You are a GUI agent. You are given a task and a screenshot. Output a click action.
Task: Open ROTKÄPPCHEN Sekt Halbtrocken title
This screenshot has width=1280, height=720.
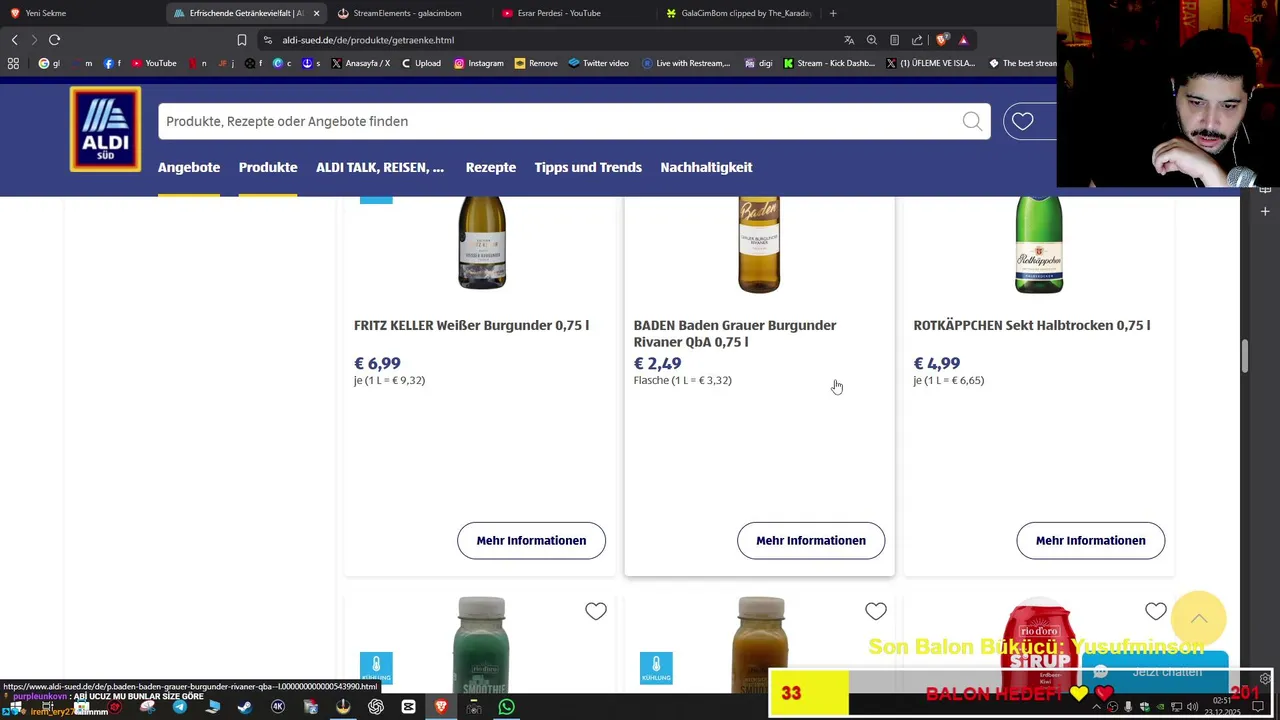(x=1031, y=325)
